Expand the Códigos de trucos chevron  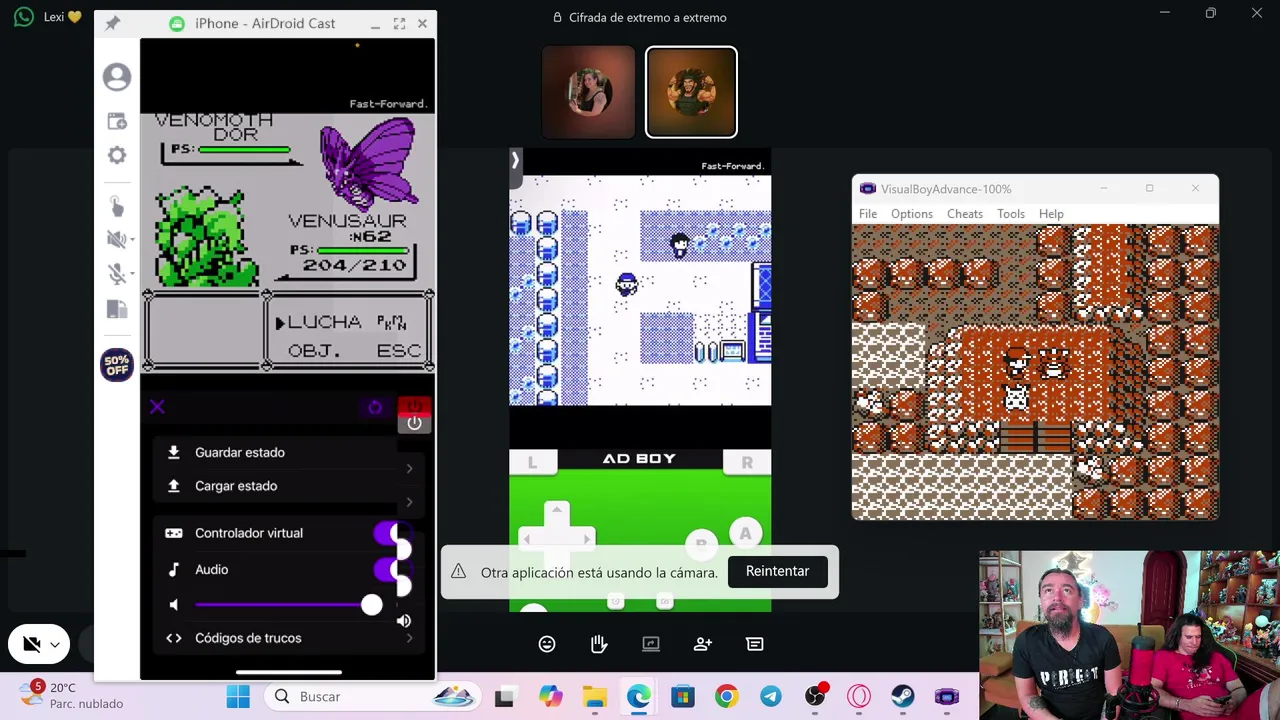(x=409, y=638)
